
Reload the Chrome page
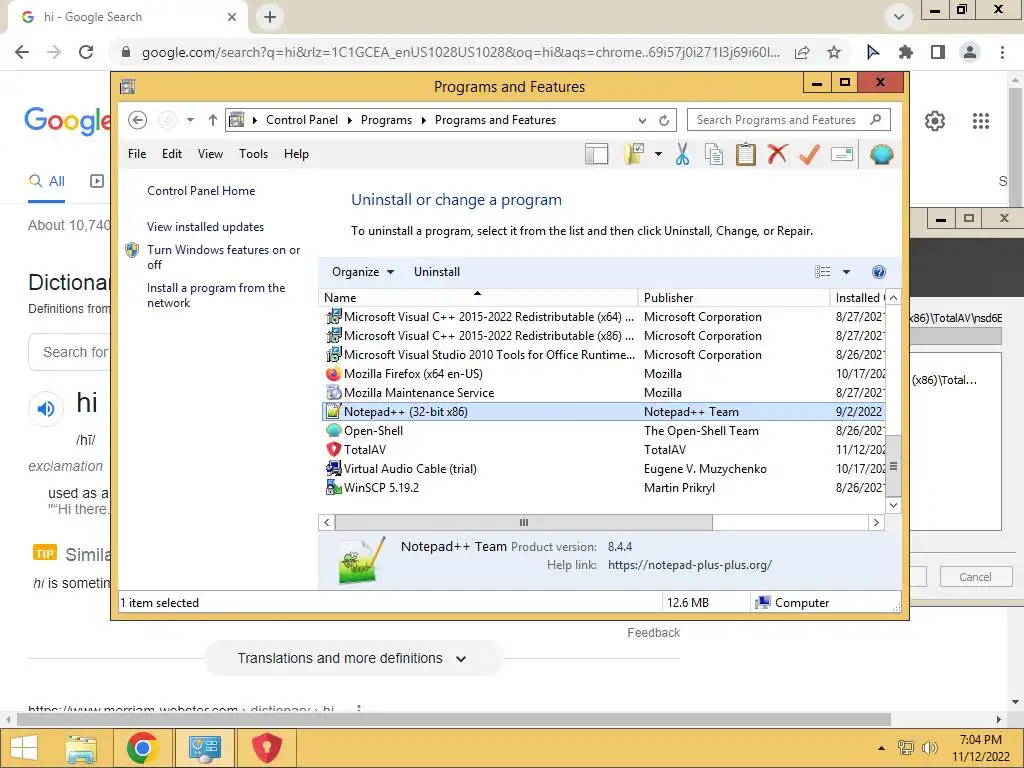(x=86, y=52)
